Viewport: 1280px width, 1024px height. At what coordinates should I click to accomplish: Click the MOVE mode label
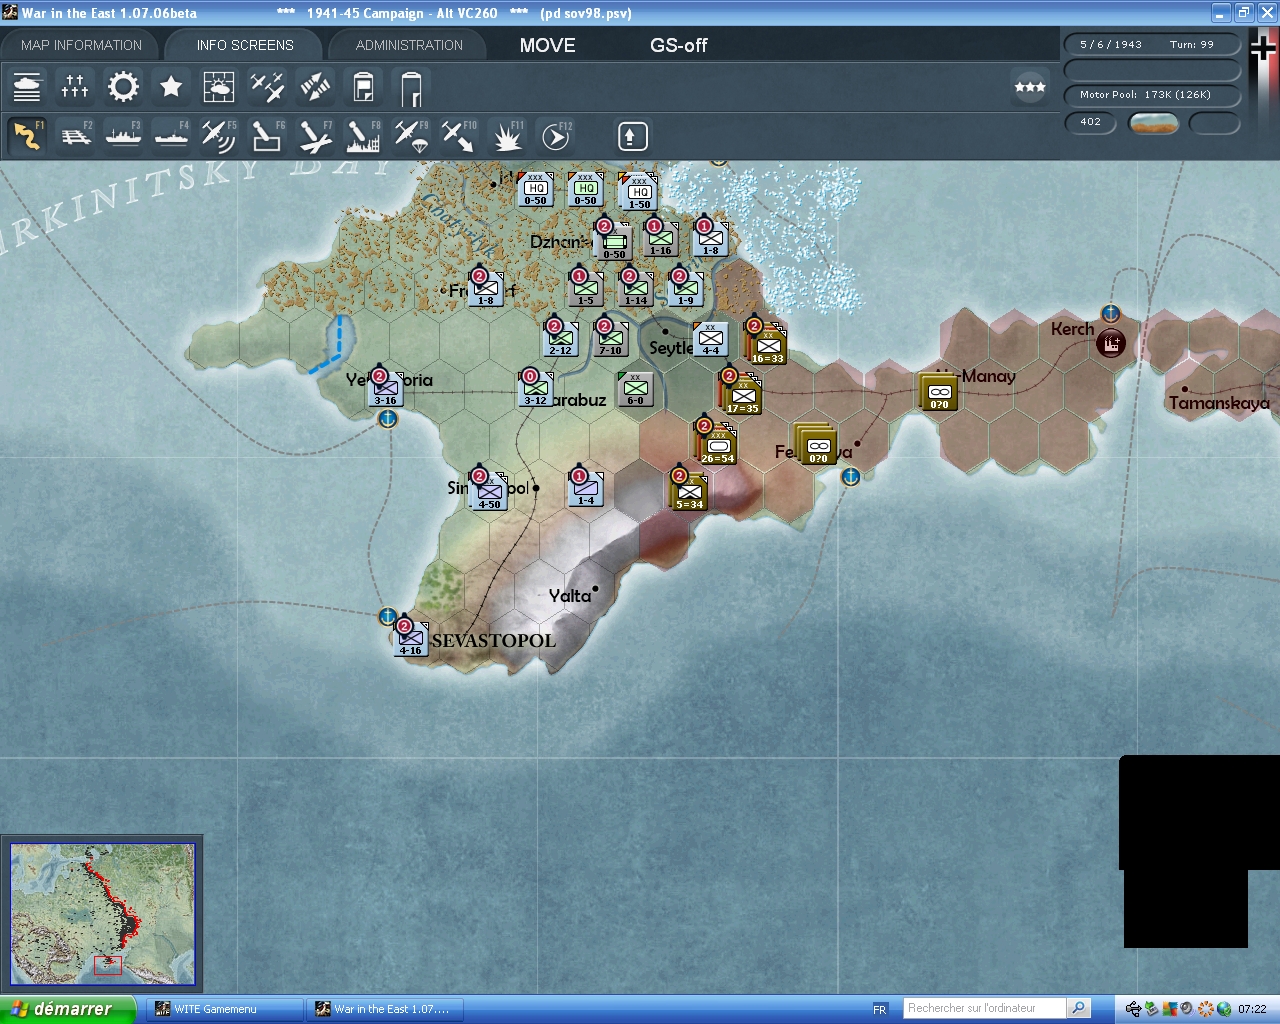click(548, 45)
